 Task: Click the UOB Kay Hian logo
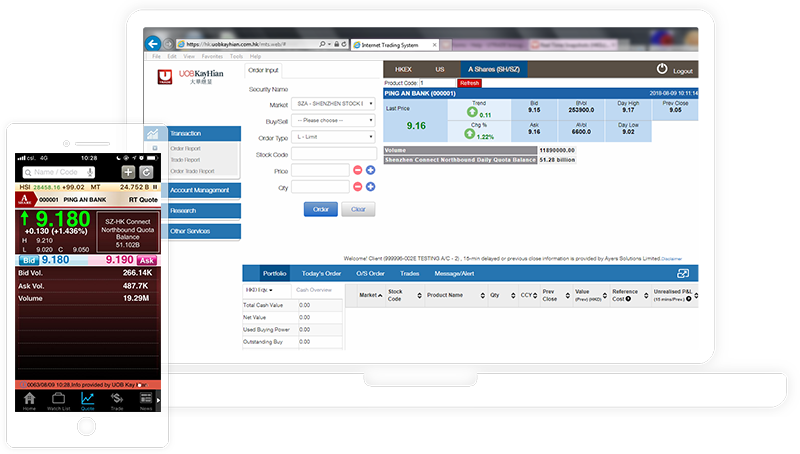coord(190,77)
